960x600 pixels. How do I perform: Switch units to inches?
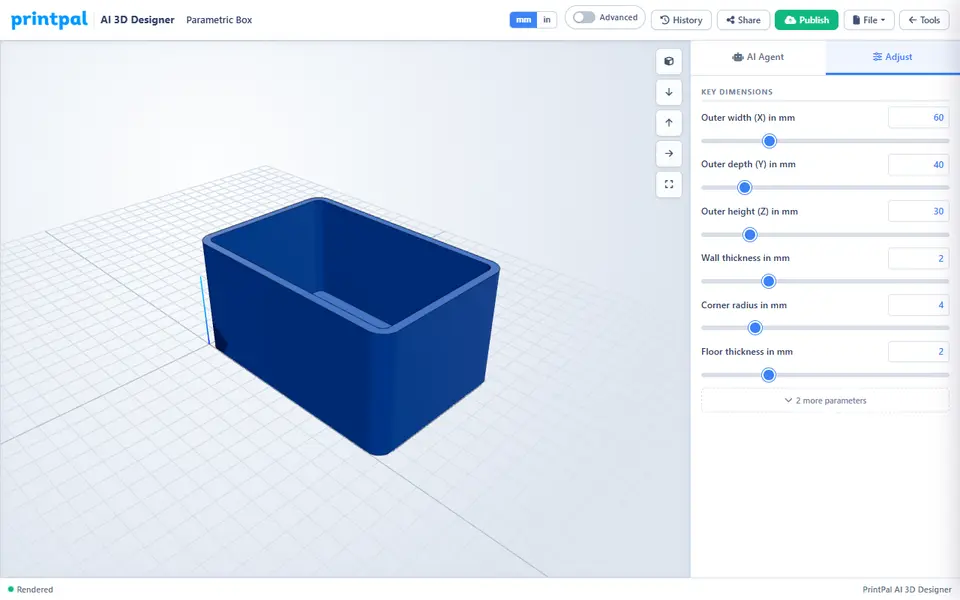547,20
